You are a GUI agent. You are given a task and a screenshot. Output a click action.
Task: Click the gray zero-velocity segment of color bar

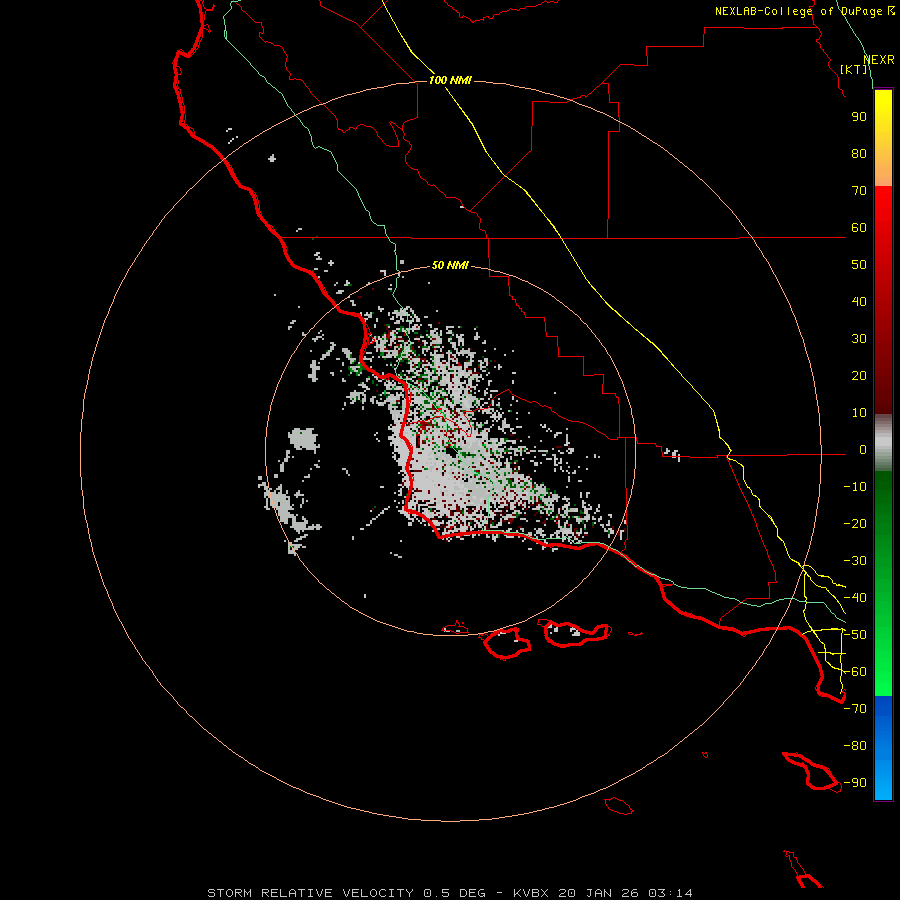883,443
